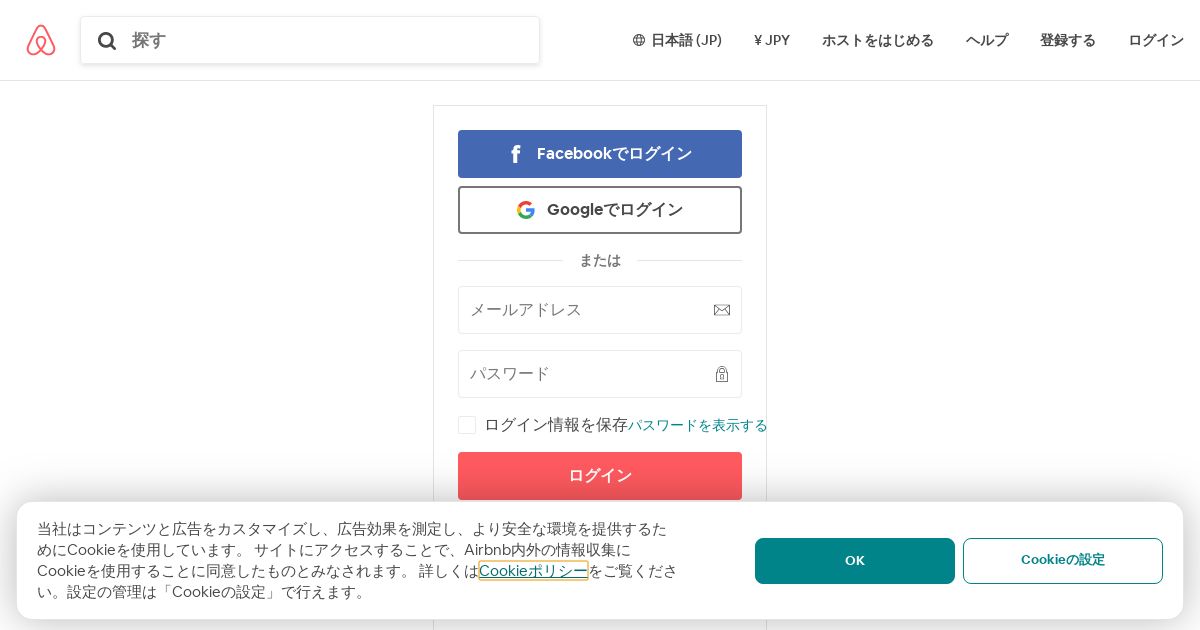The image size is (1200, 630).
Task: Focus the パスワード input field
Action: point(600,374)
